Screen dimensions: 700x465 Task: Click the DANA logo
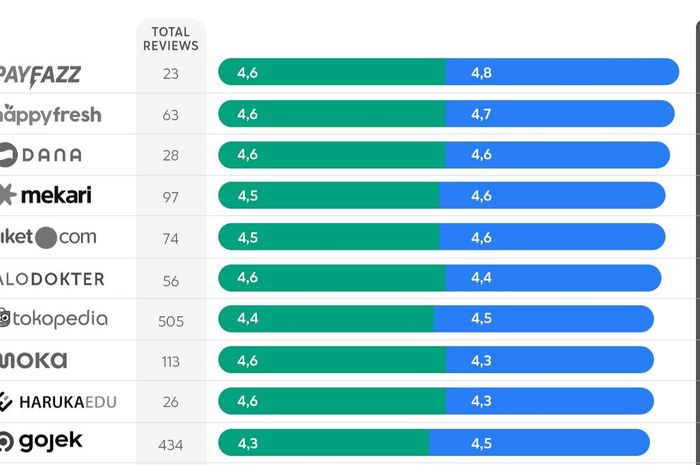click(x=41, y=155)
